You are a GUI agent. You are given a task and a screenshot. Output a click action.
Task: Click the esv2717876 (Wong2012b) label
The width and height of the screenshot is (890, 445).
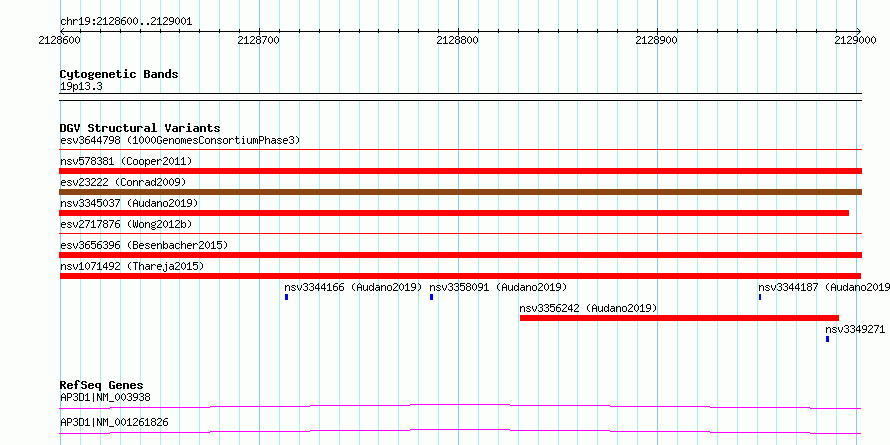(126, 224)
